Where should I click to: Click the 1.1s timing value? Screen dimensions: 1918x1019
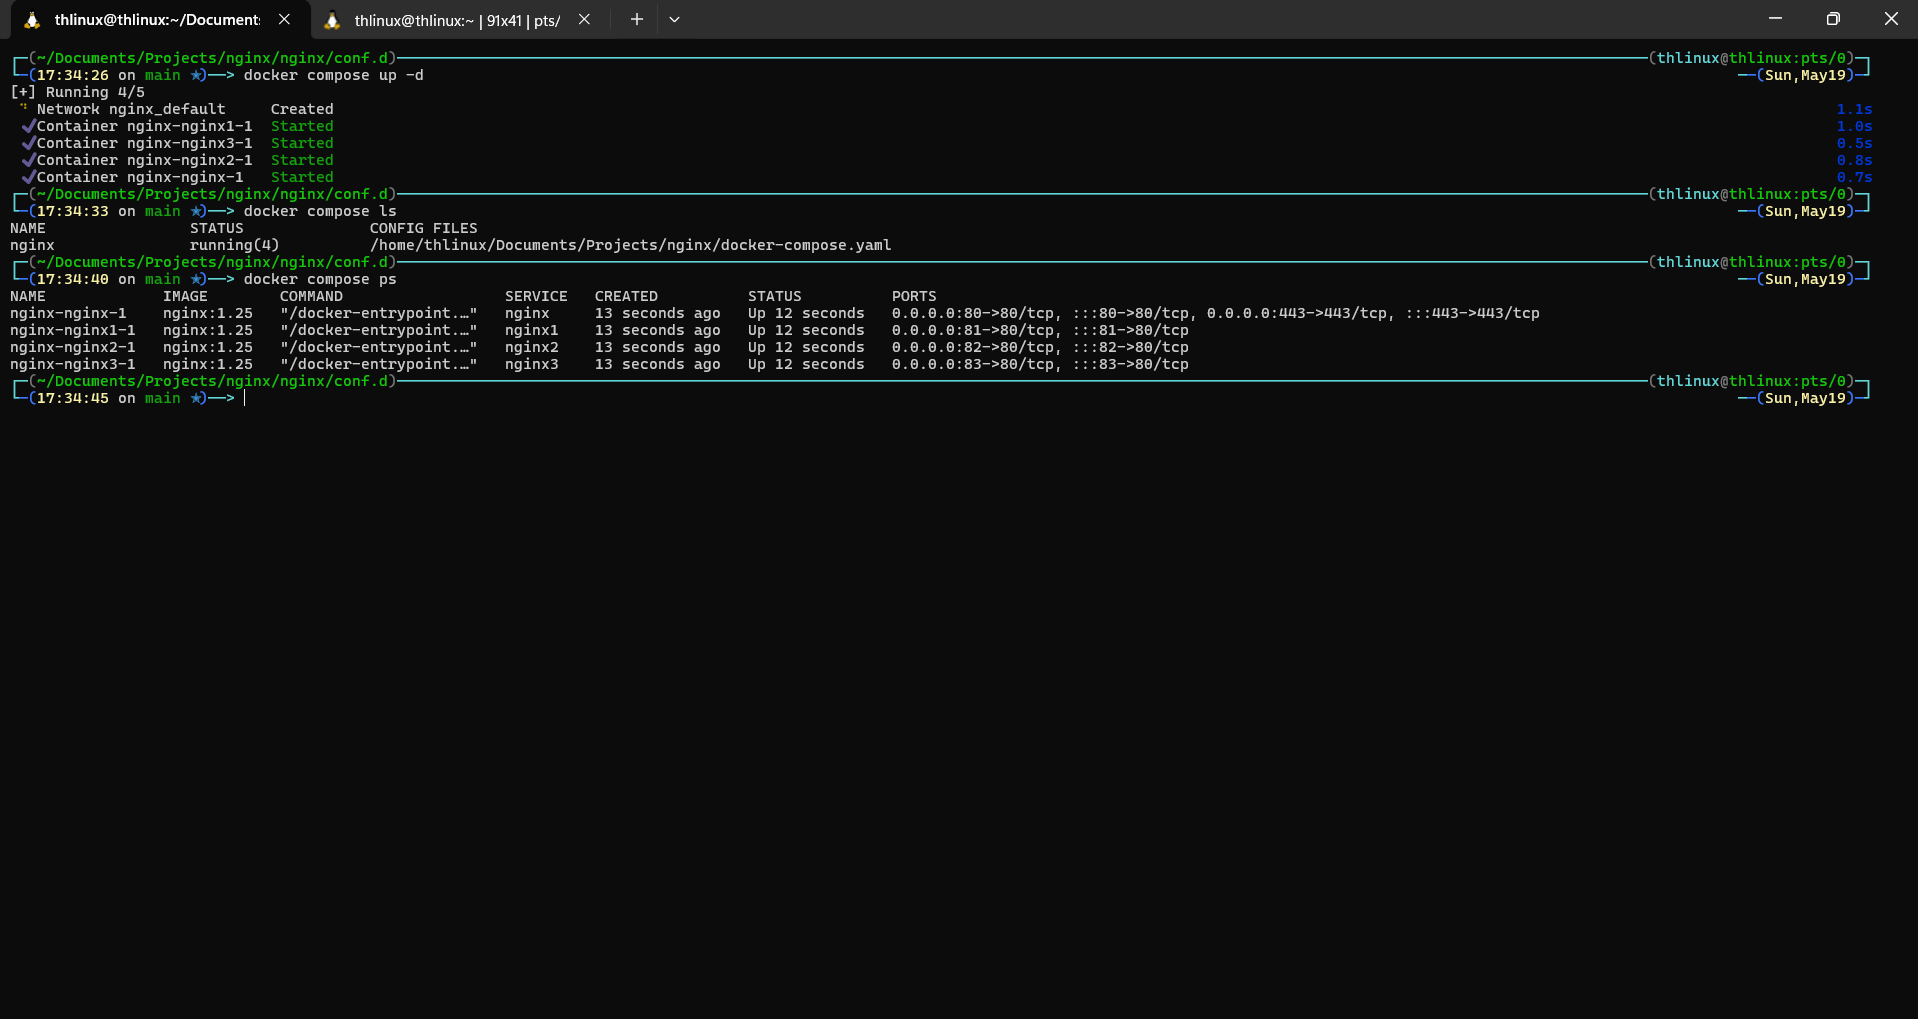[1854, 110]
